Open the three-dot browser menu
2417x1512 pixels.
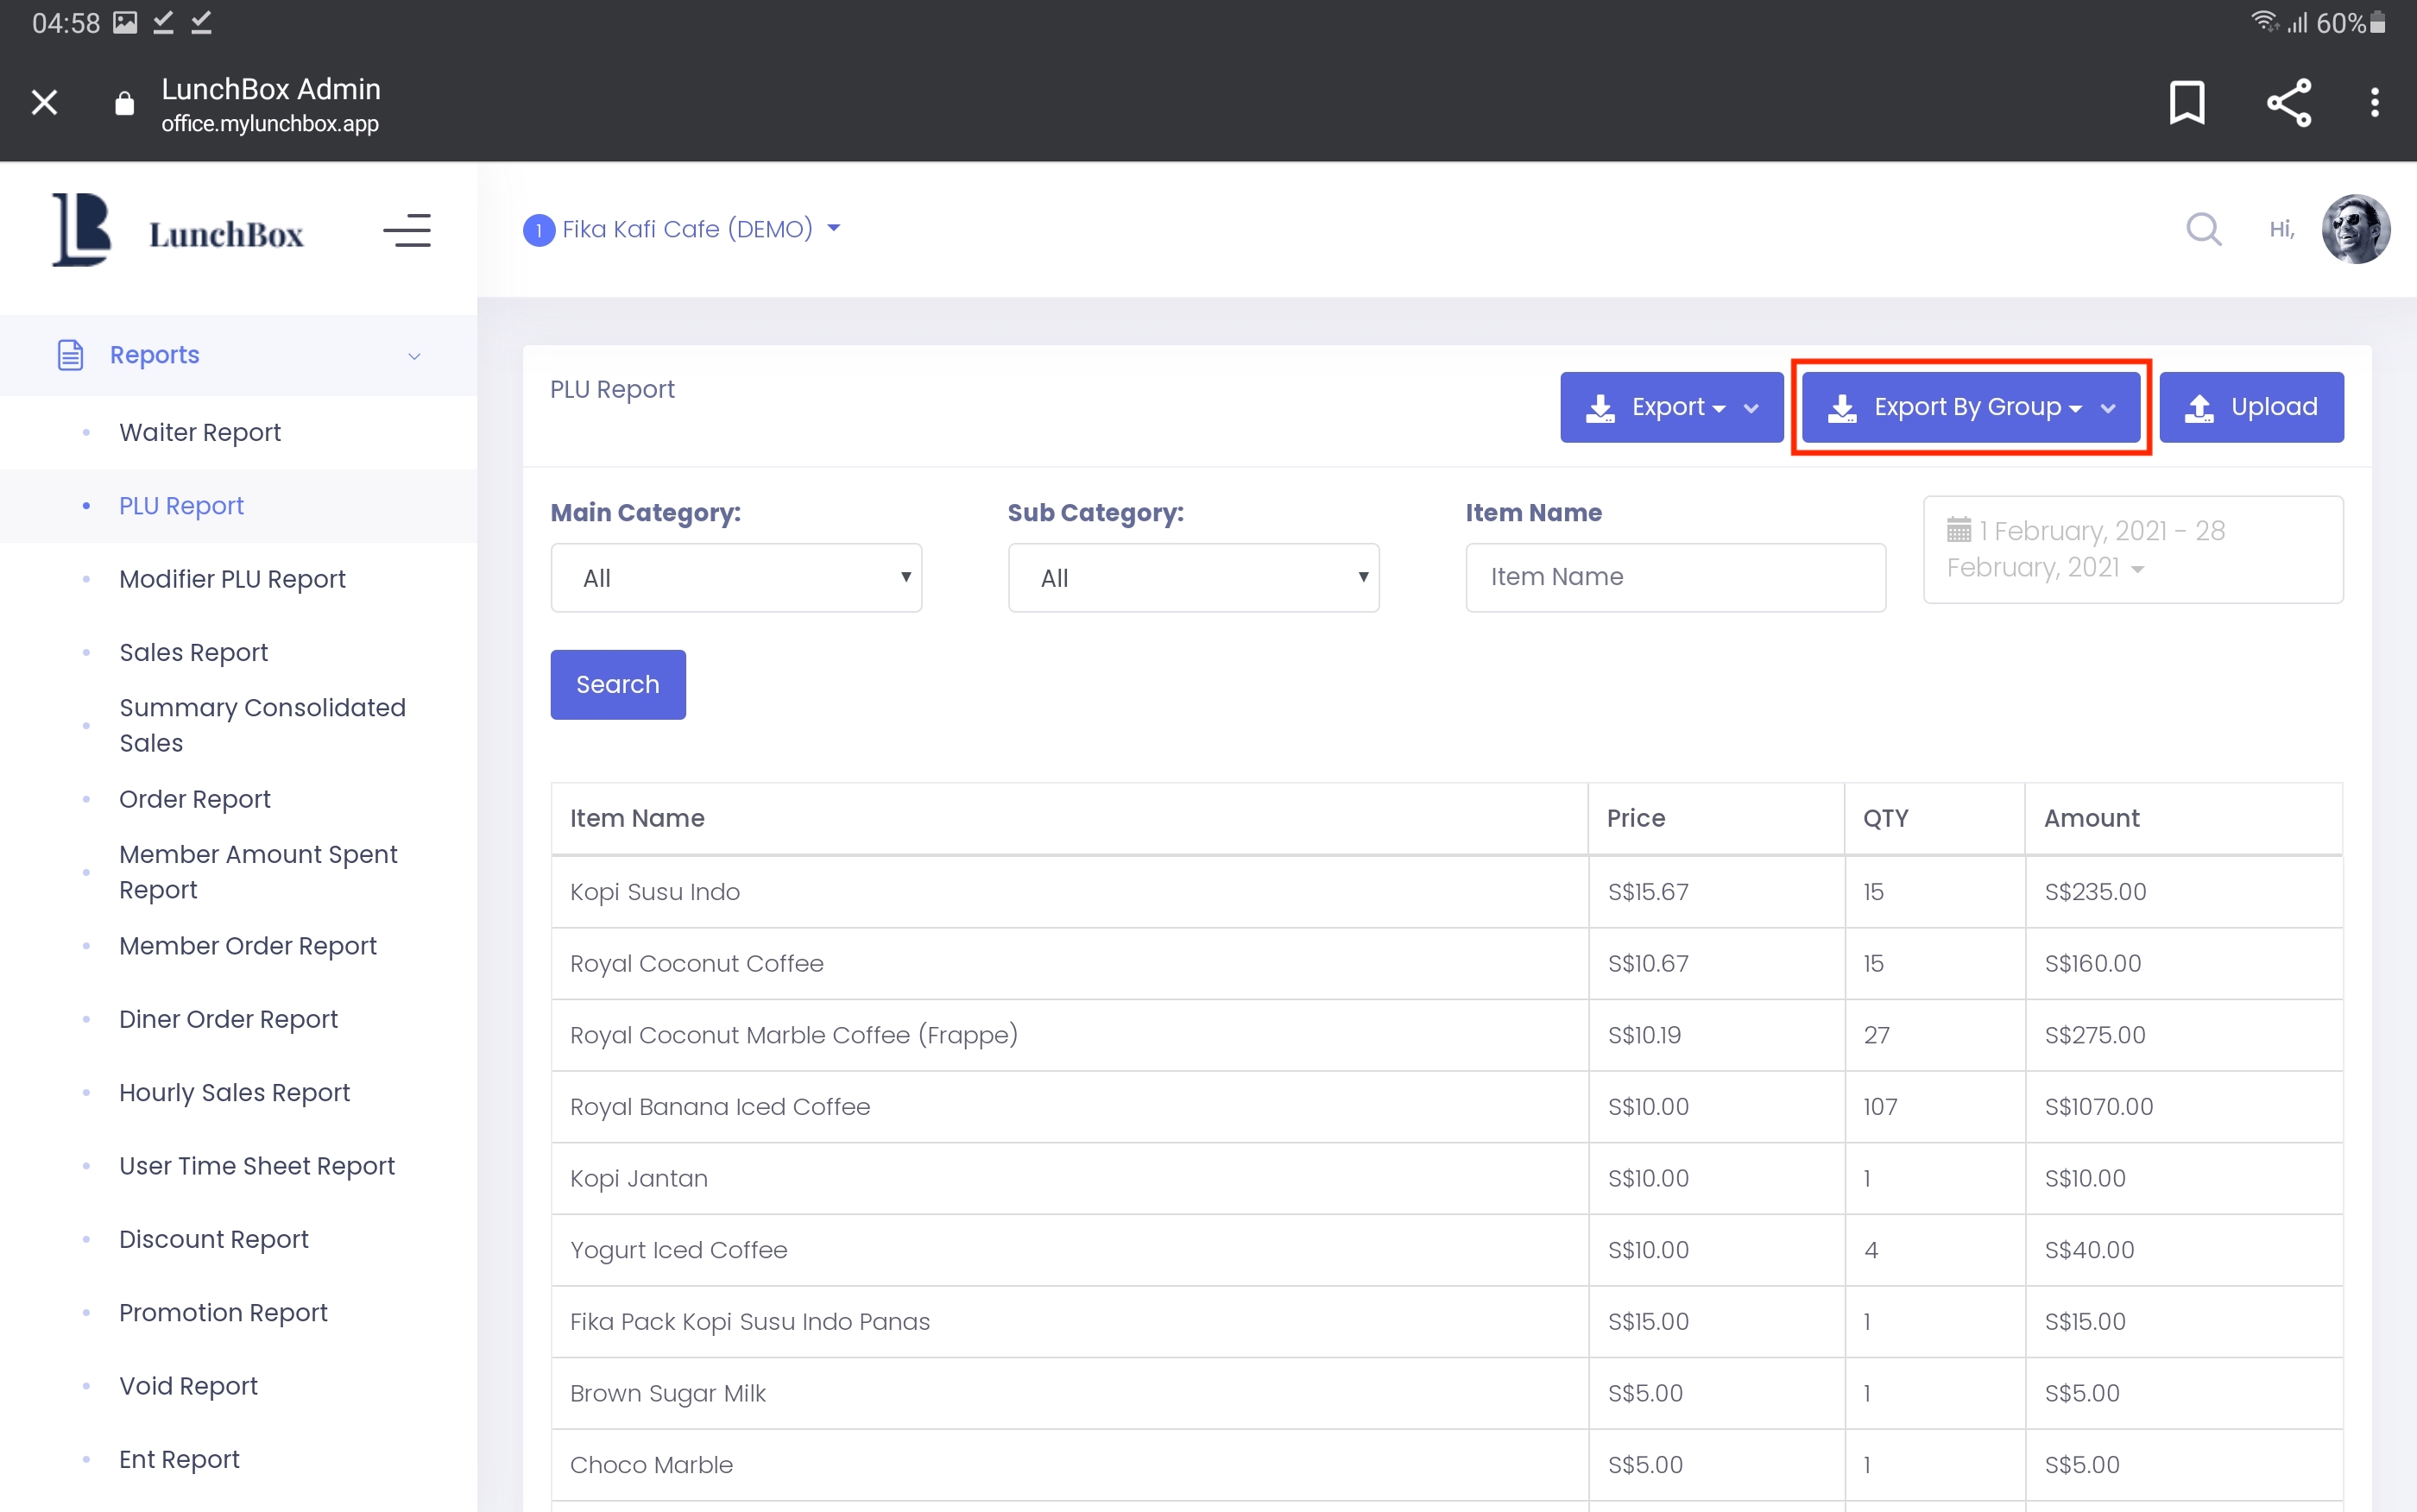(2374, 102)
